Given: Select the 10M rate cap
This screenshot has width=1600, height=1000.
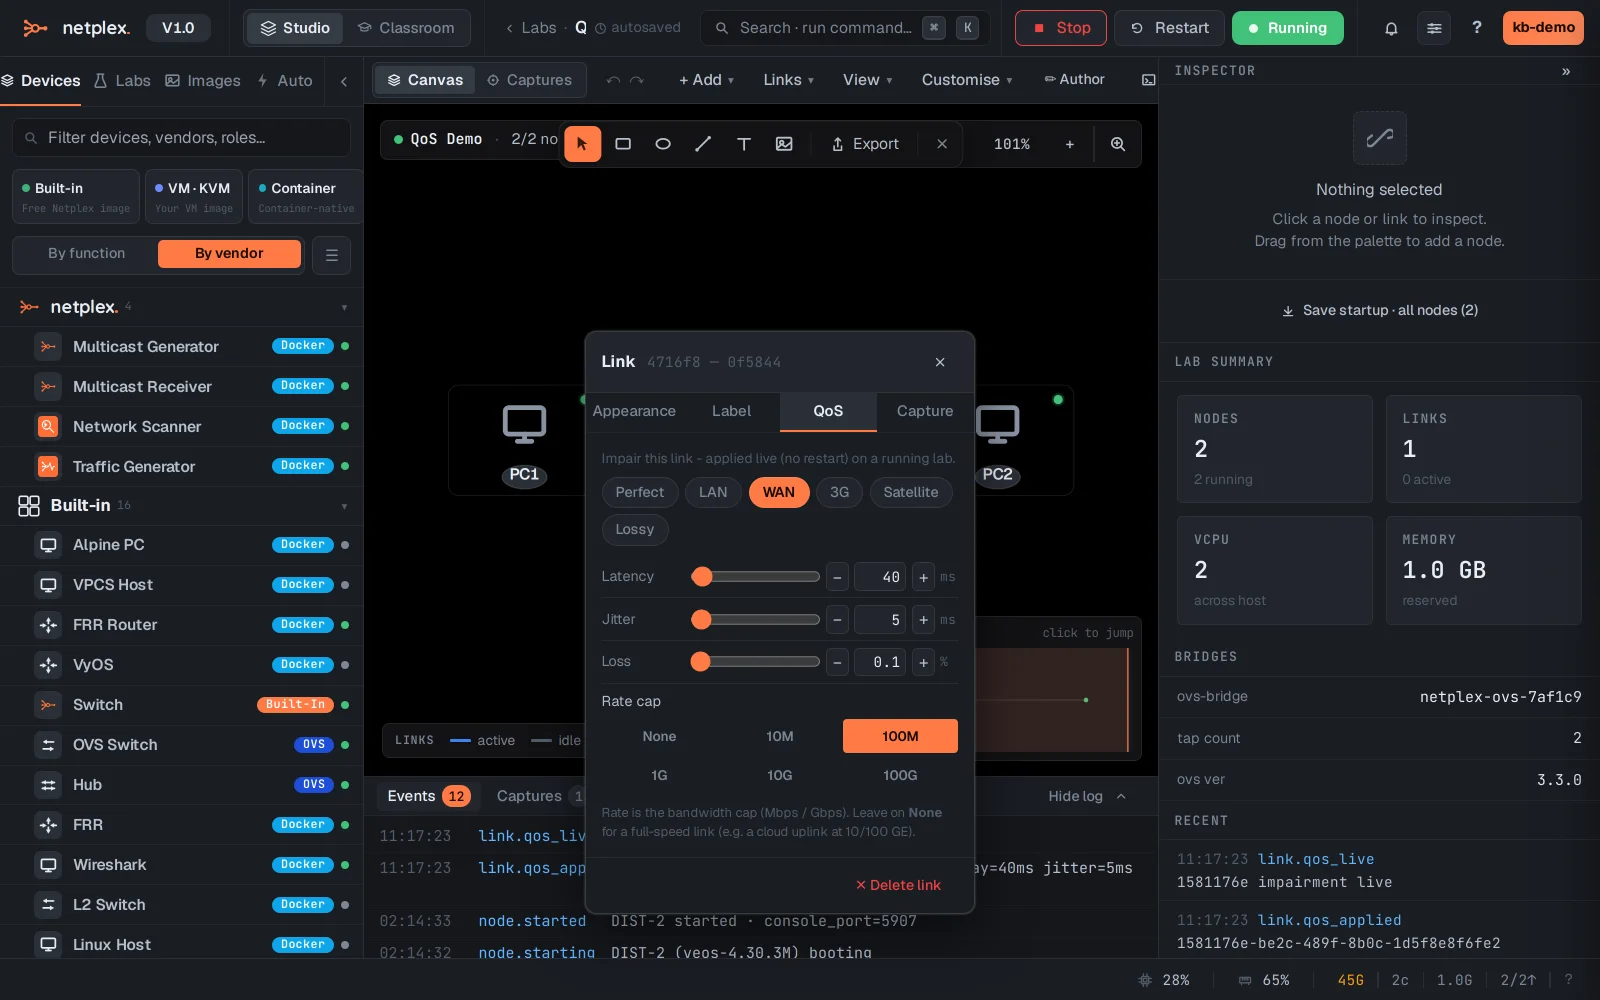Looking at the screenshot, I should [780, 736].
